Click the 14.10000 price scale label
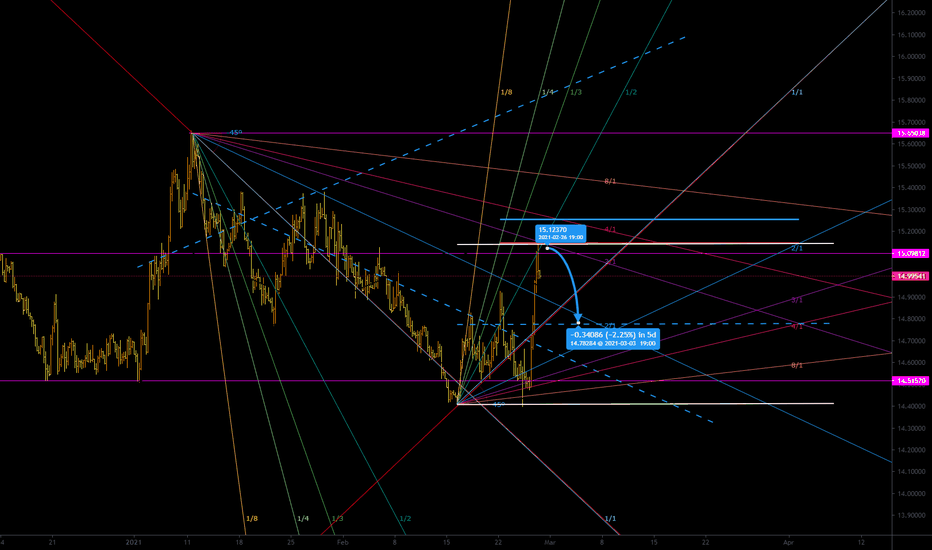 tap(912, 472)
